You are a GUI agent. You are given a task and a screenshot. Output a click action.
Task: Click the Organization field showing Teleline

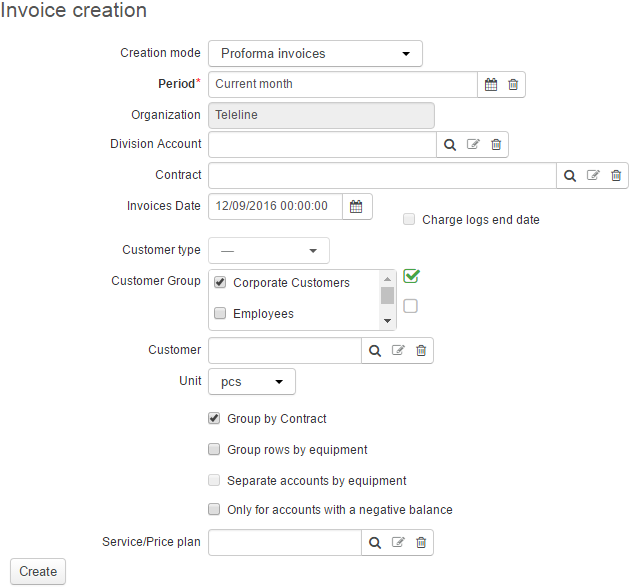(322, 115)
